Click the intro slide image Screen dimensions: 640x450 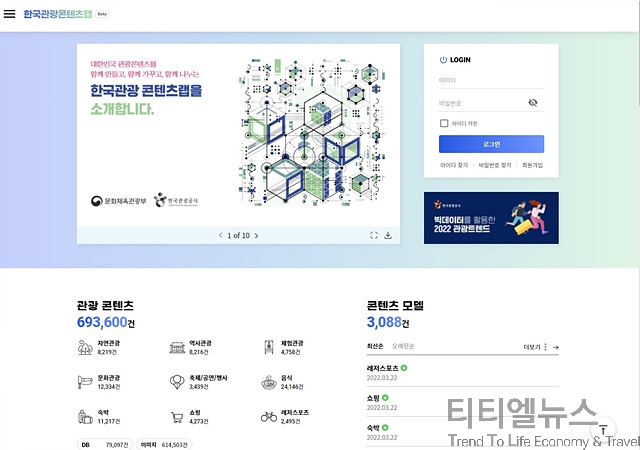pyautogui.click(x=238, y=135)
